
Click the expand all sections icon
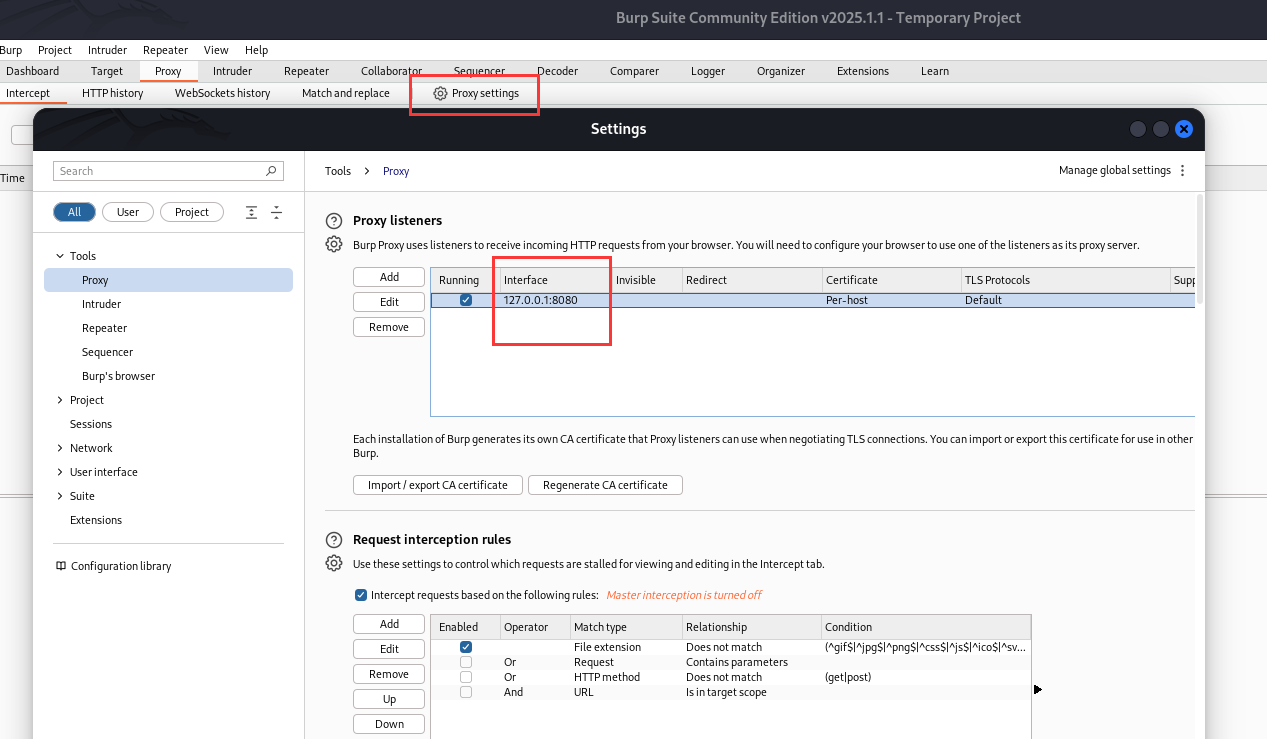[x=251, y=212]
